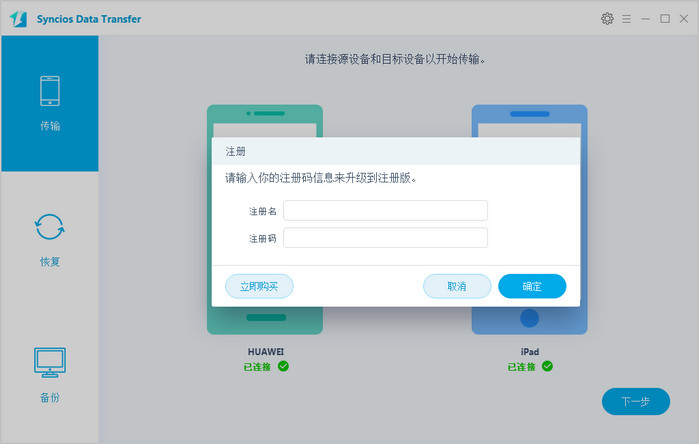Click the iPad connected checkmark icon
The image size is (699, 444).
[x=547, y=366]
